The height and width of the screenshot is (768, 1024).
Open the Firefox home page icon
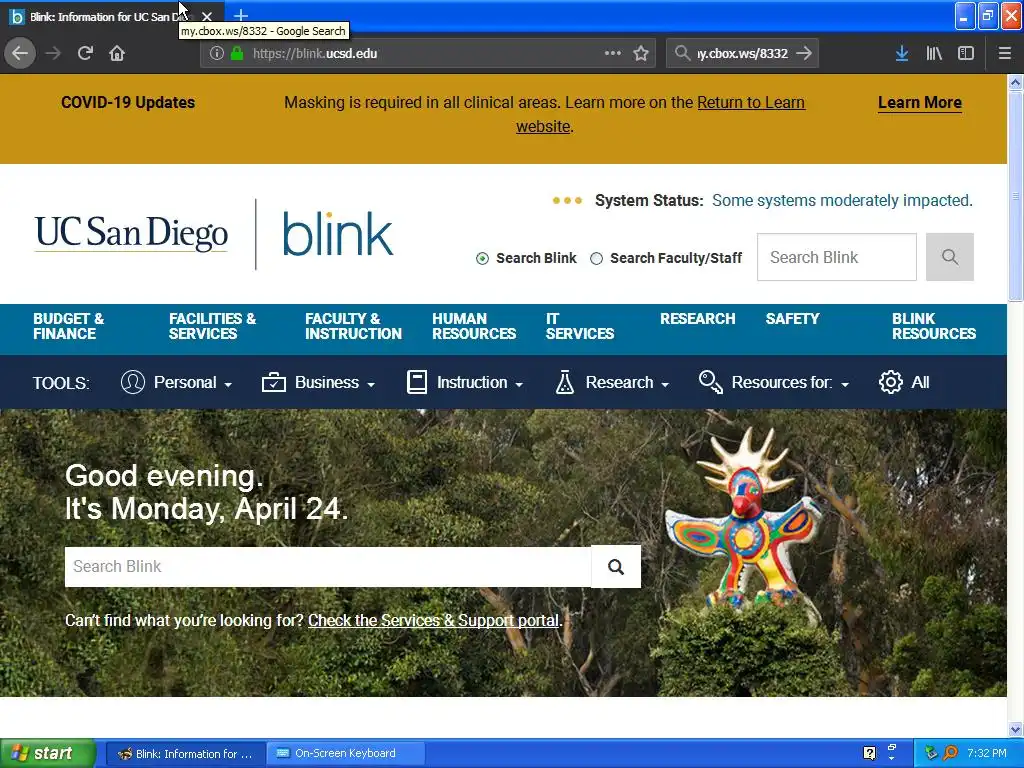click(x=117, y=54)
